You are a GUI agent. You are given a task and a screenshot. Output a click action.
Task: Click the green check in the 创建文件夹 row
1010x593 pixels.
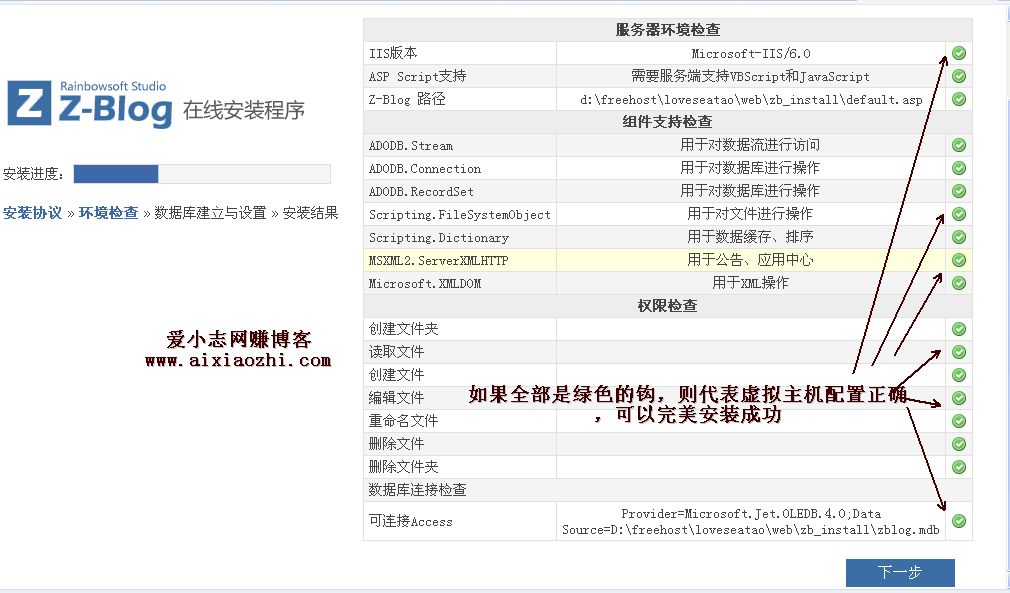pyautogui.click(x=958, y=329)
